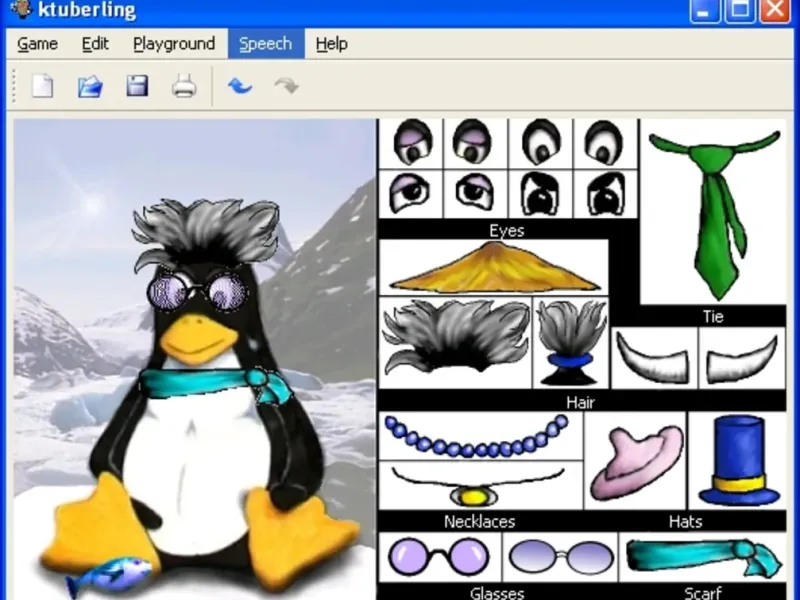Select the right white horn

(x=742, y=358)
